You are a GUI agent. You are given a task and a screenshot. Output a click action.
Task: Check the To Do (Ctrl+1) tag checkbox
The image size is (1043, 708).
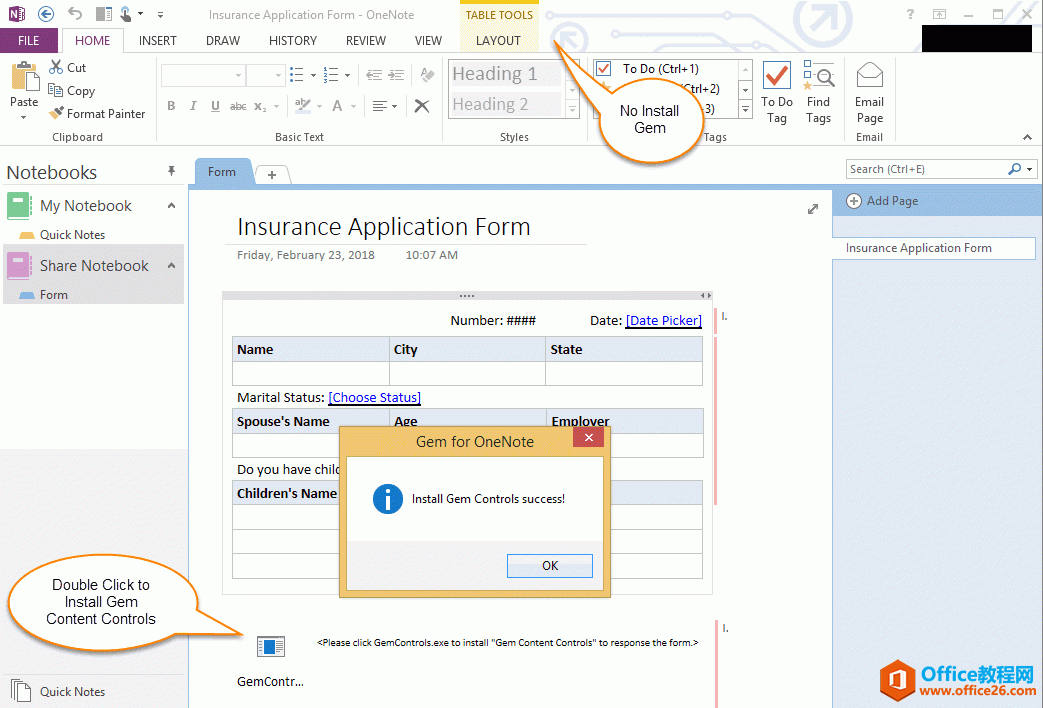(x=604, y=69)
